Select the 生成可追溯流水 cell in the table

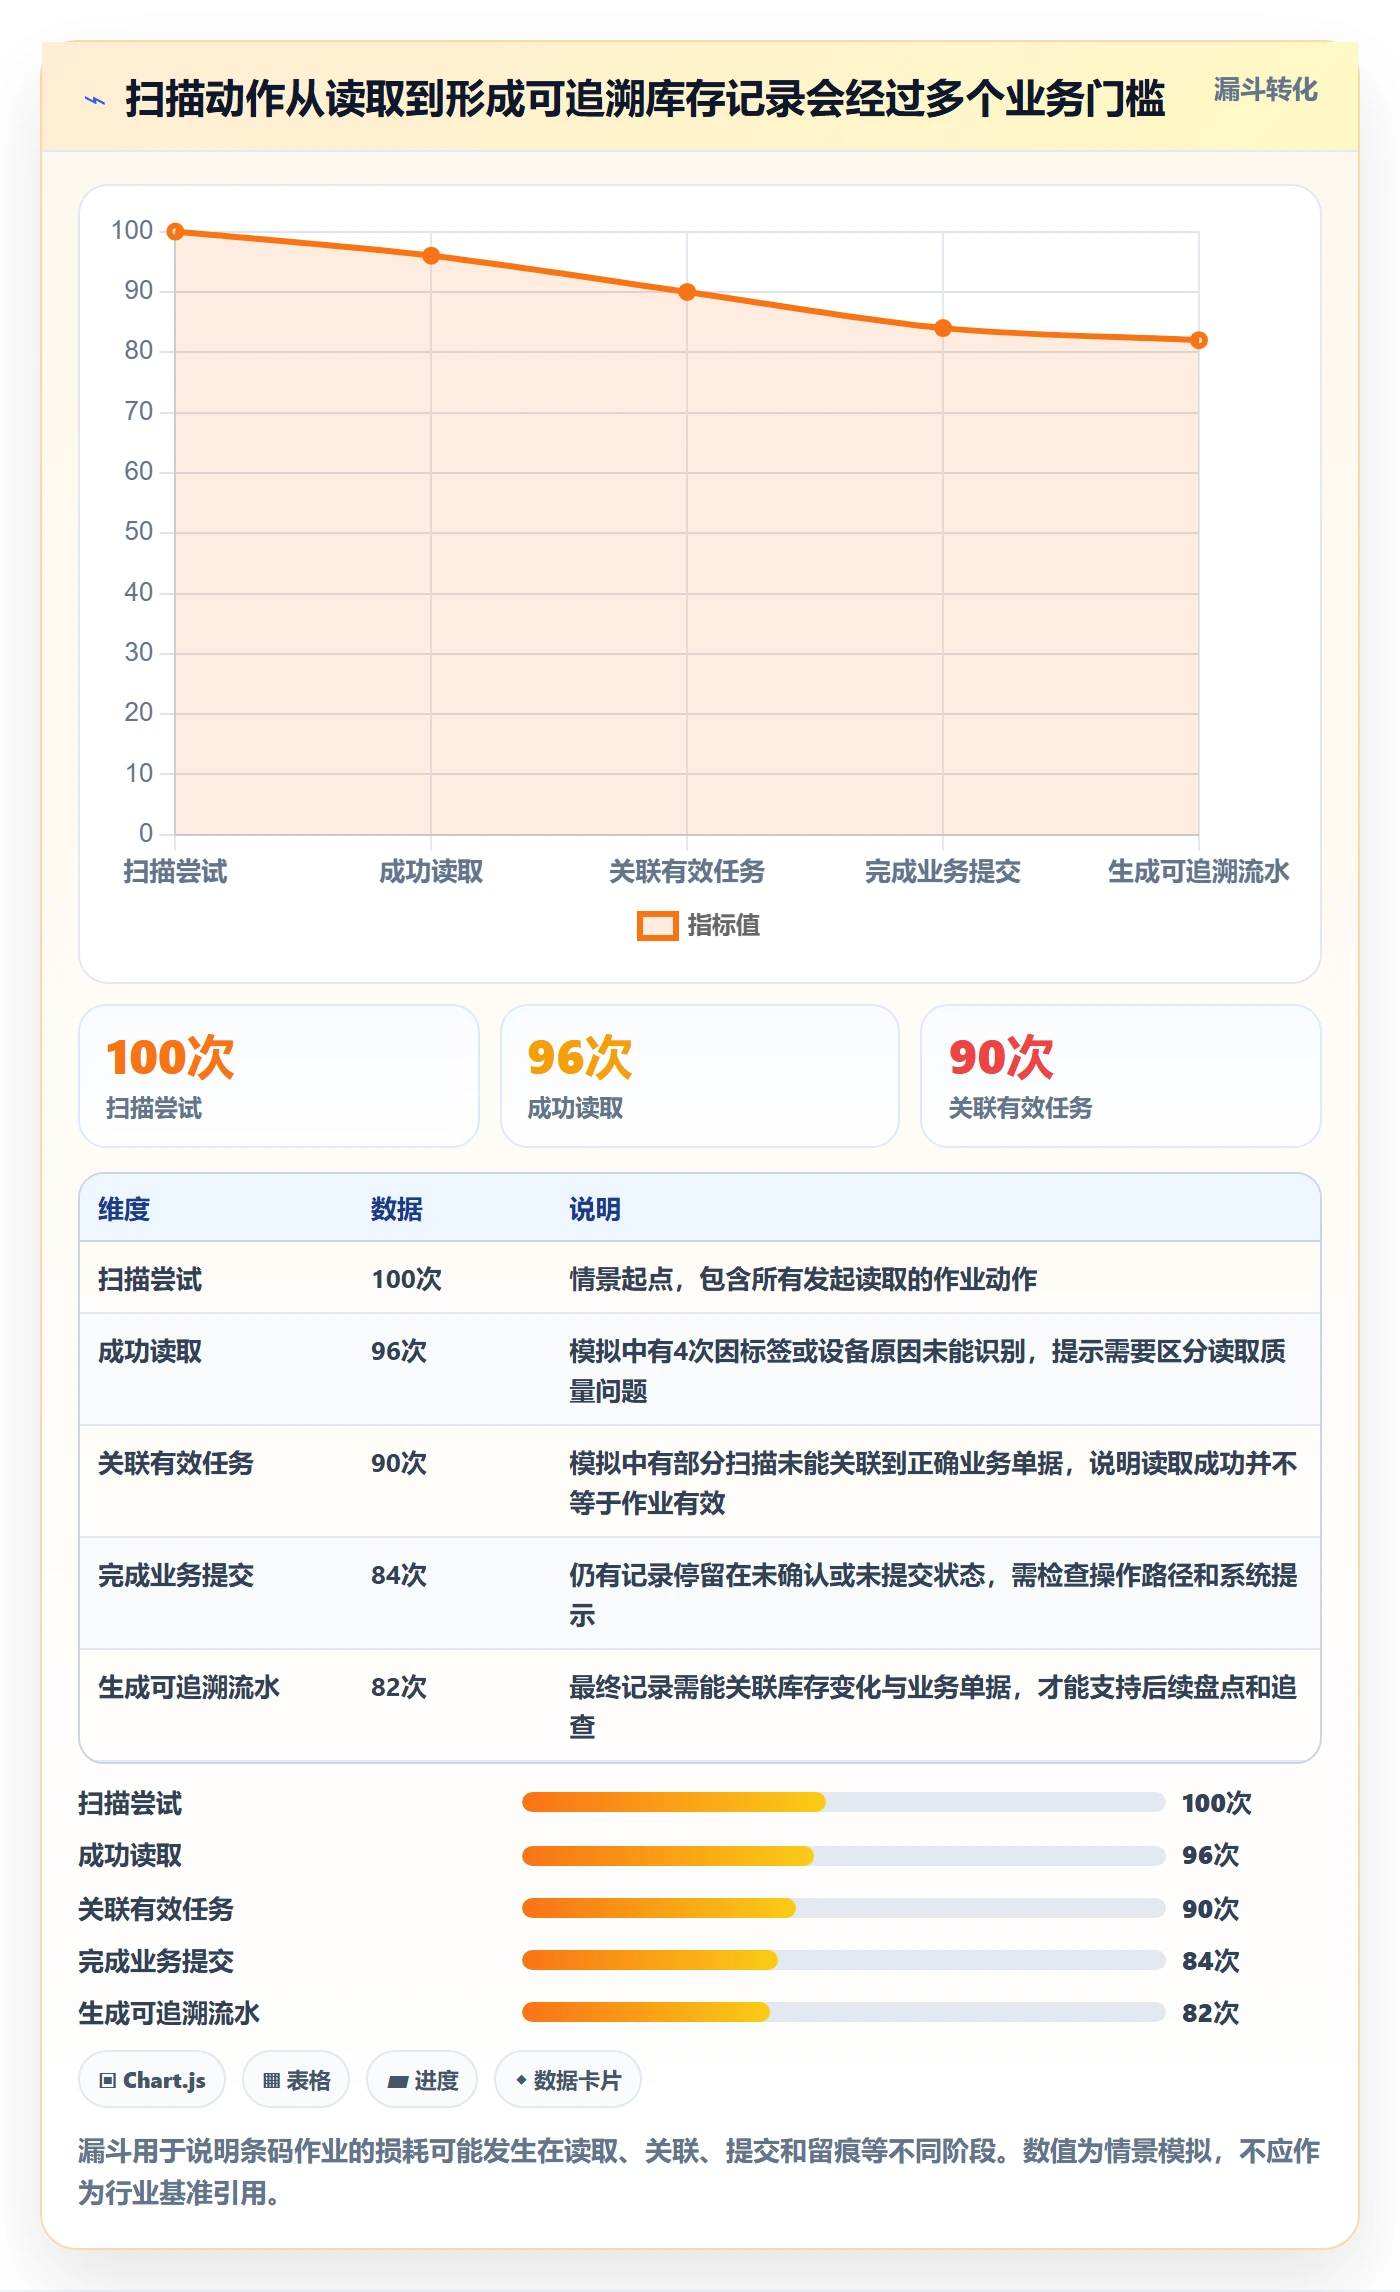point(189,1687)
